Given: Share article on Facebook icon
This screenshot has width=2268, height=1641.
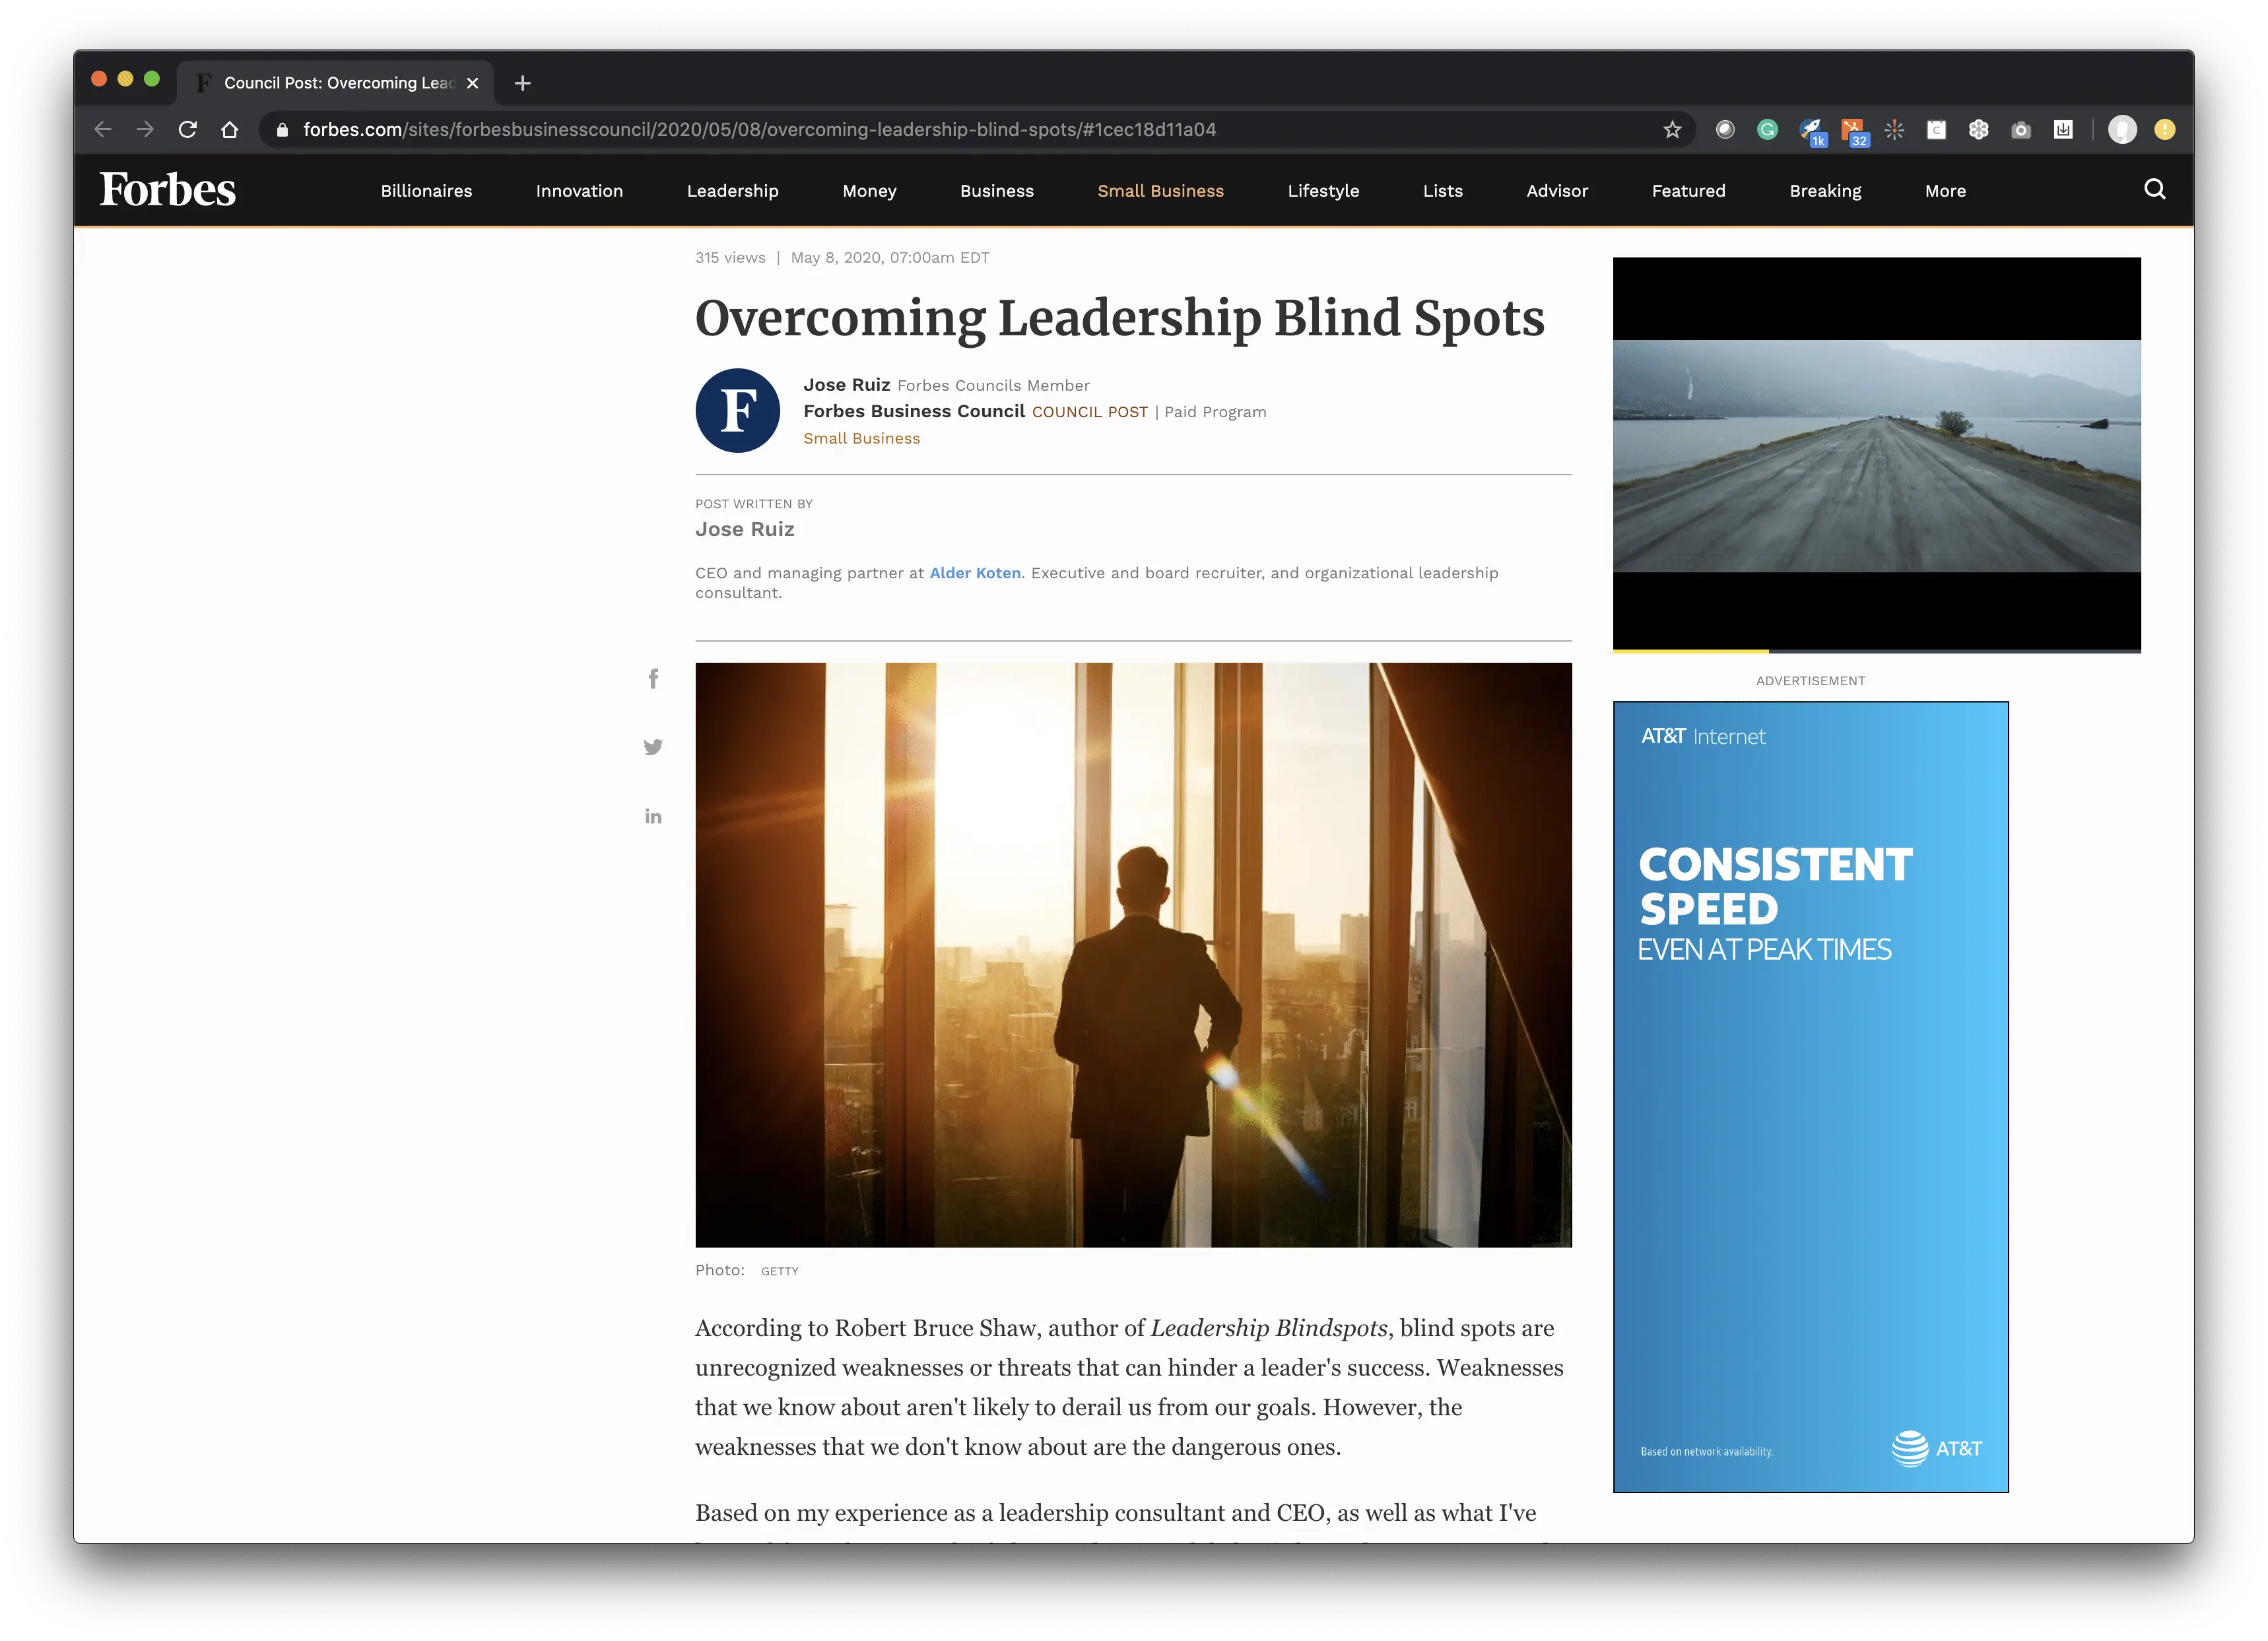Looking at the screenshot, I should 653,679.
